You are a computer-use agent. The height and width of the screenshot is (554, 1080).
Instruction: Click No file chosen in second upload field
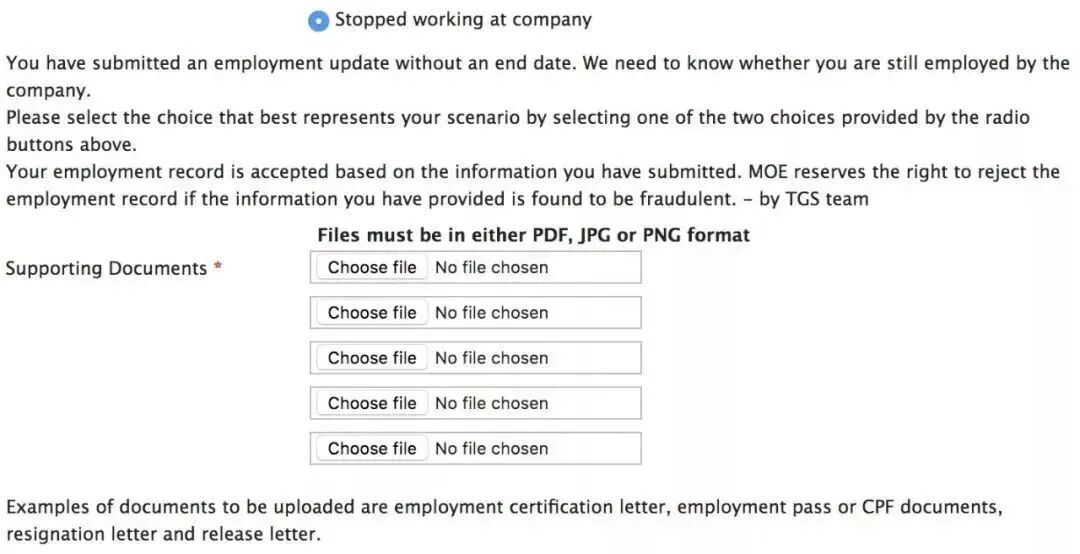pos(491,312)
